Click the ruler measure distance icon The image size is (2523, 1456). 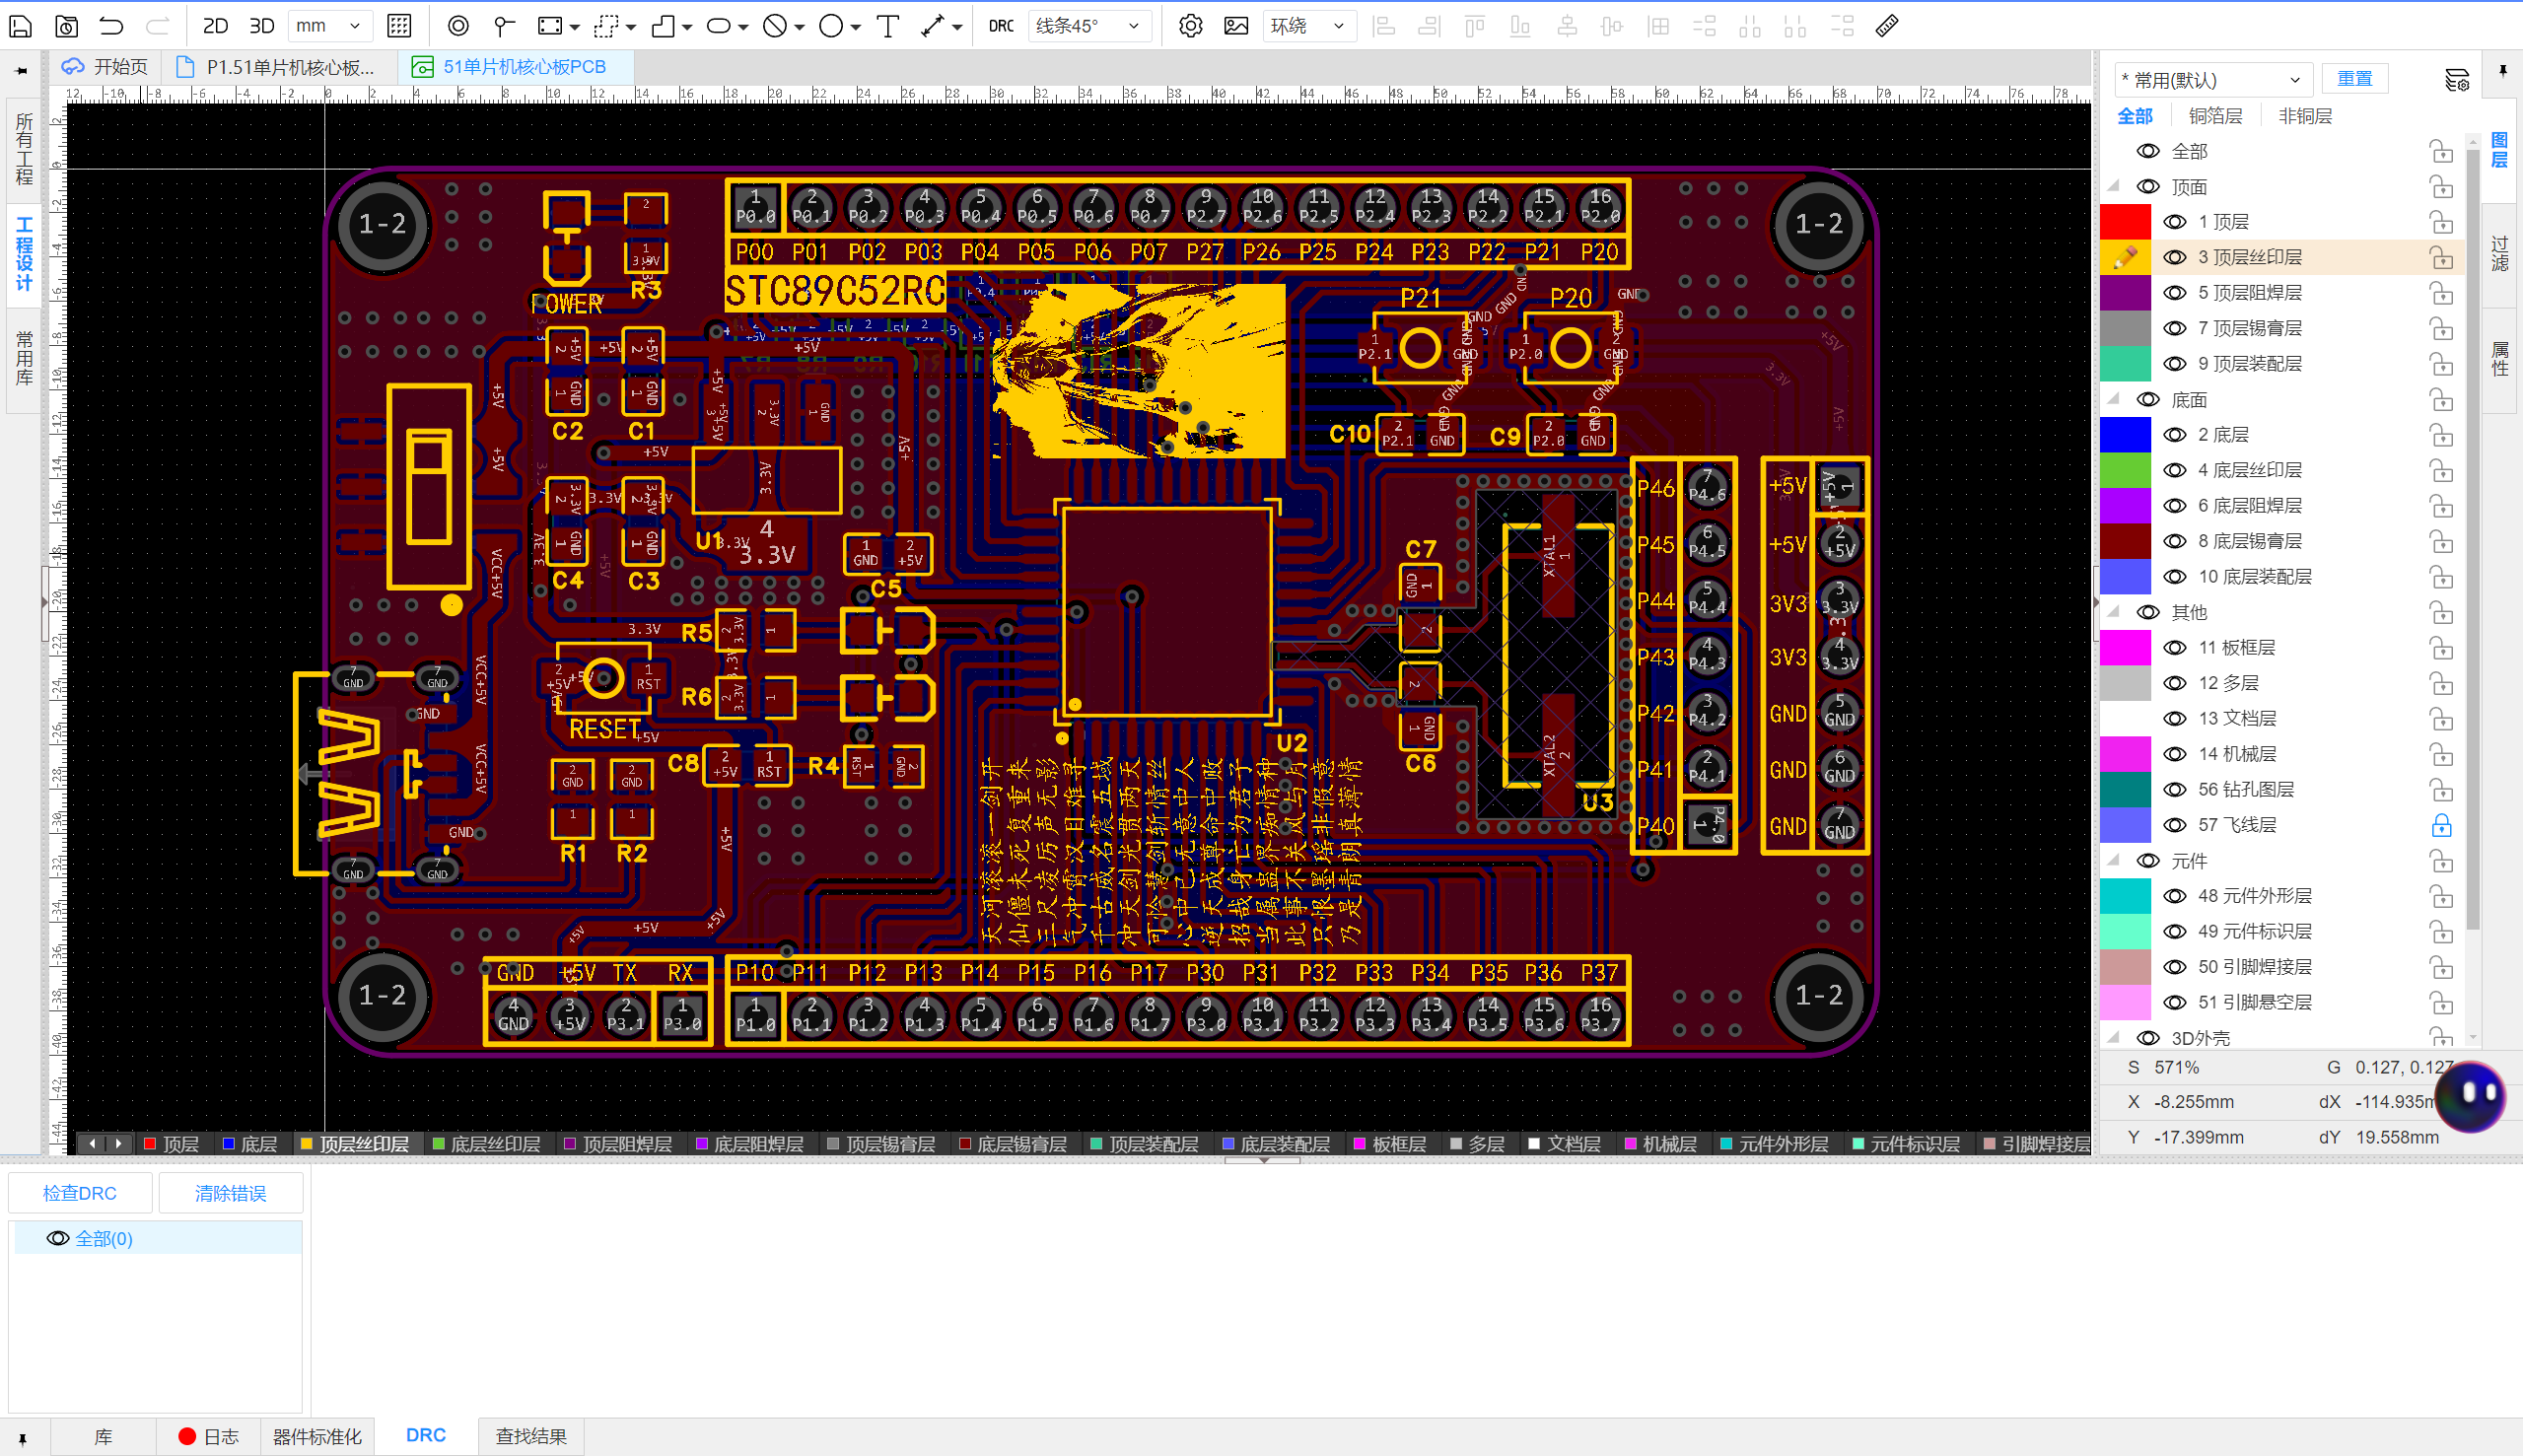click(x=1887, y=26)
